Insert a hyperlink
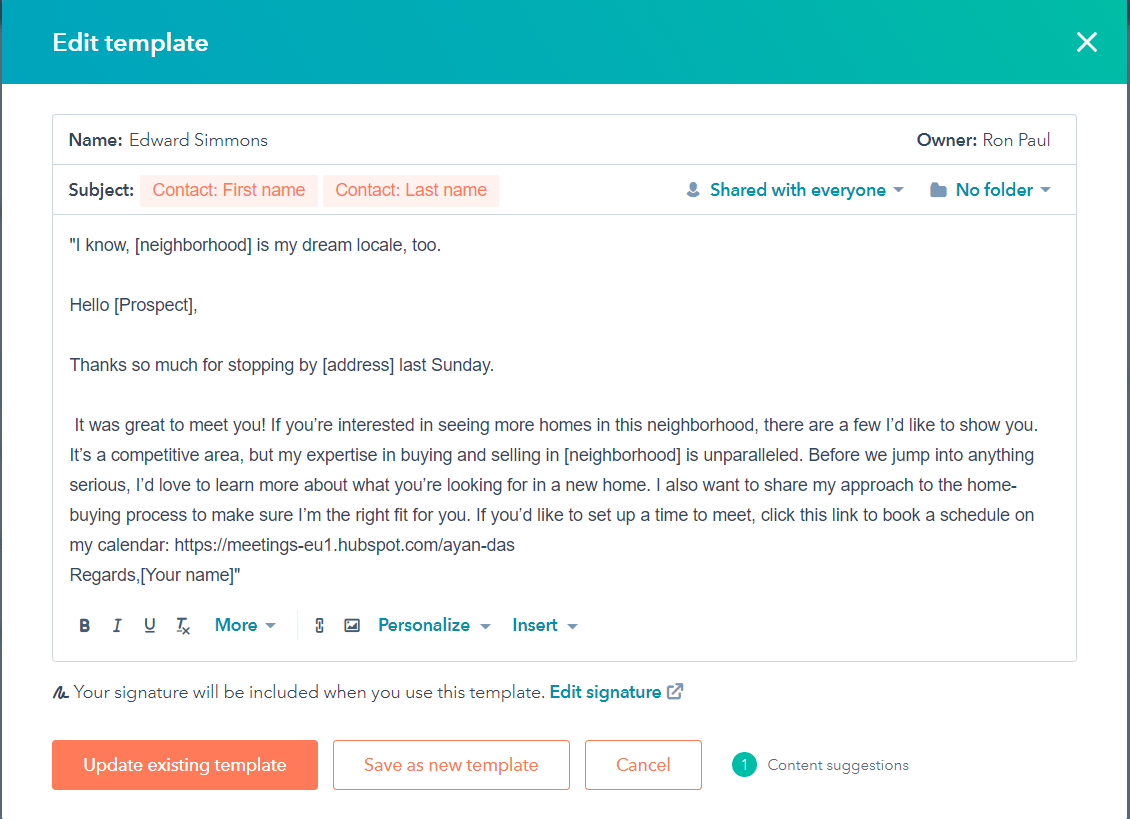The image size is (1130, 819). coord(319,625)
